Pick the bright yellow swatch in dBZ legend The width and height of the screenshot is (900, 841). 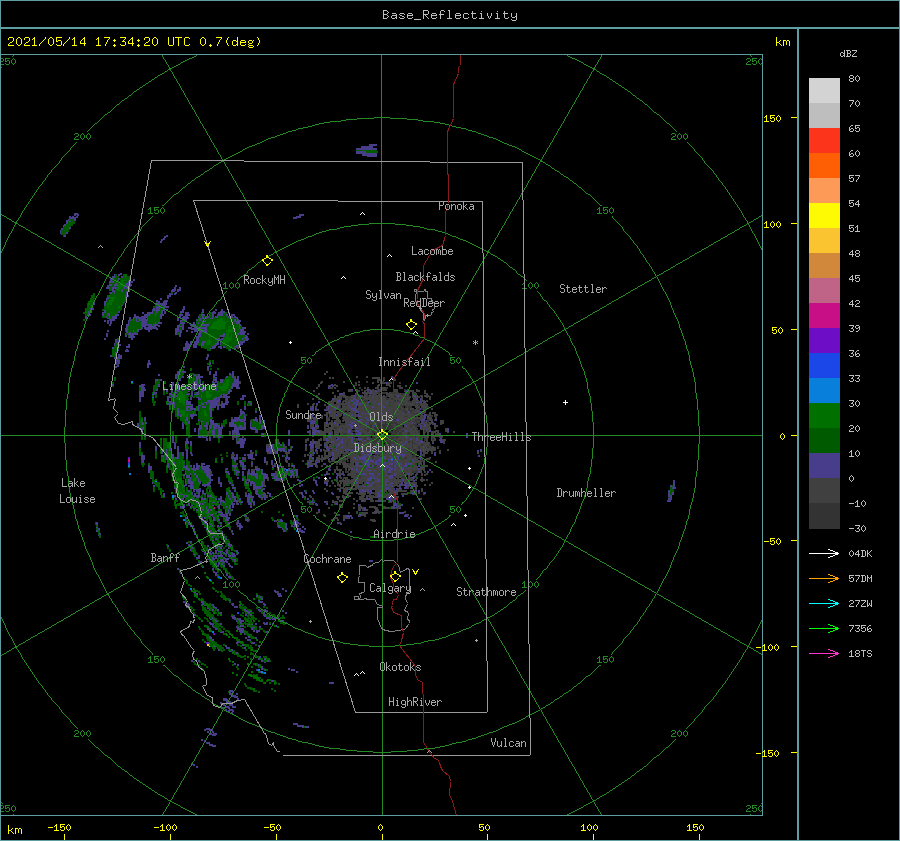click(x=824, y=215)
